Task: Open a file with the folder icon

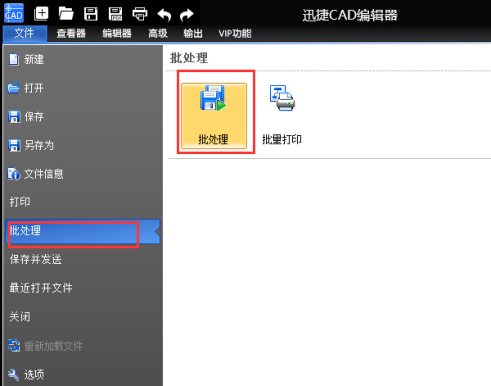Action: [66, 14]
